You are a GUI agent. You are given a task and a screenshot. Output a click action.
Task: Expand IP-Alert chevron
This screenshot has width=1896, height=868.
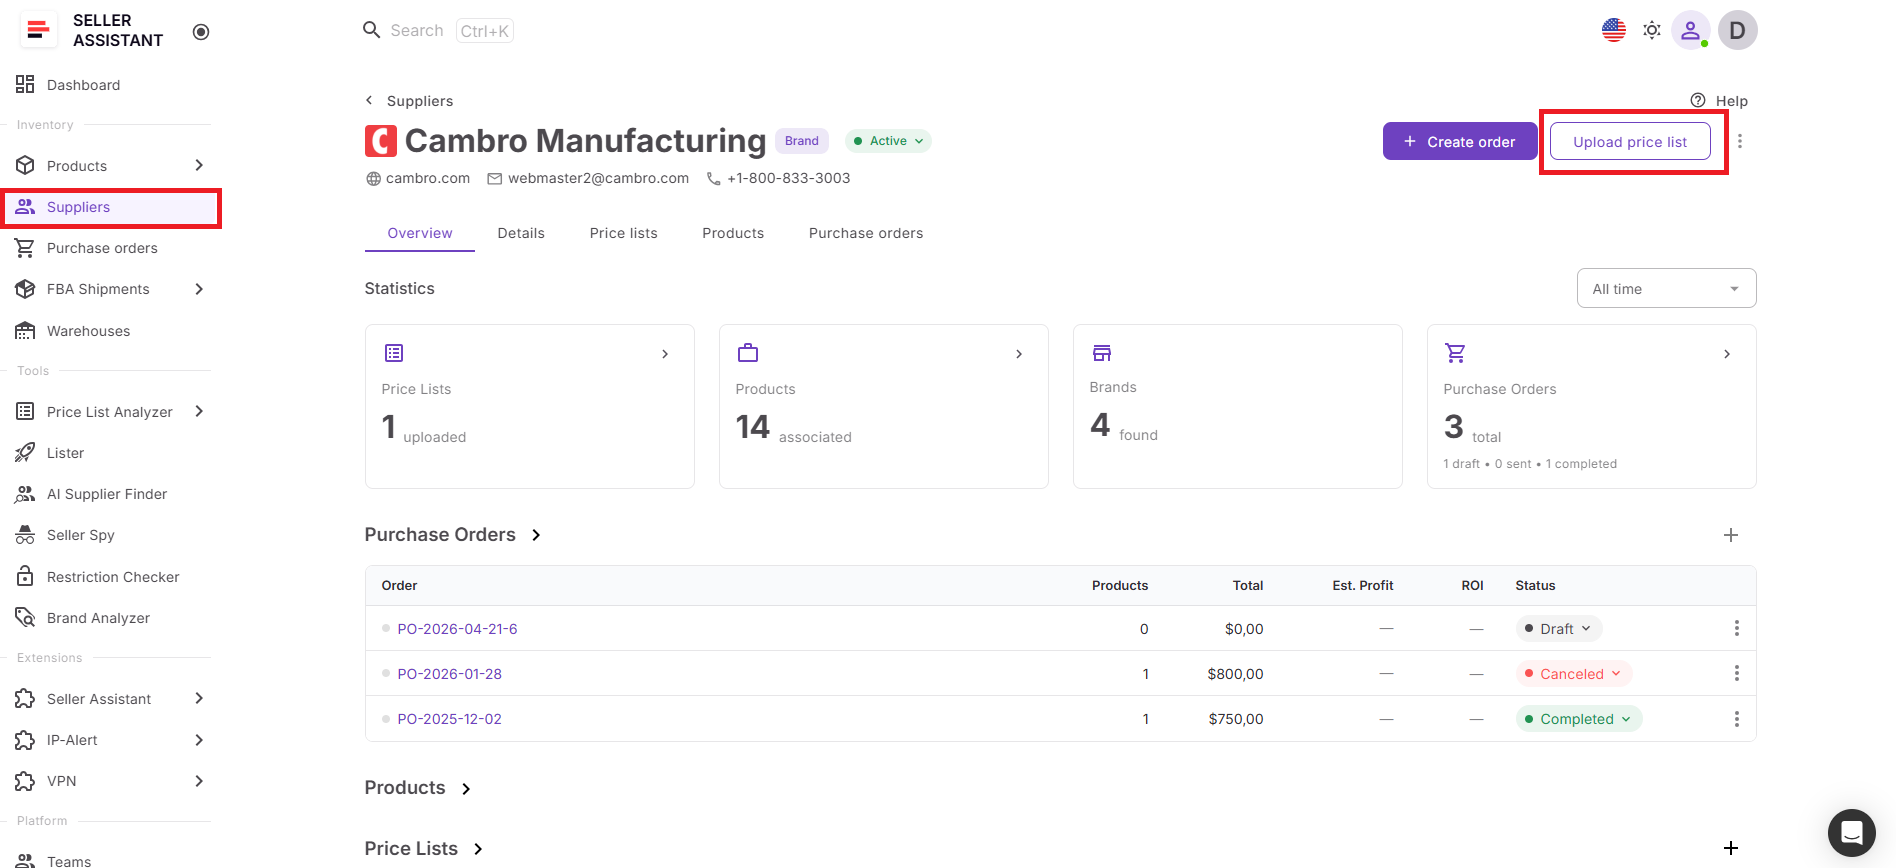tap(199, 740)
